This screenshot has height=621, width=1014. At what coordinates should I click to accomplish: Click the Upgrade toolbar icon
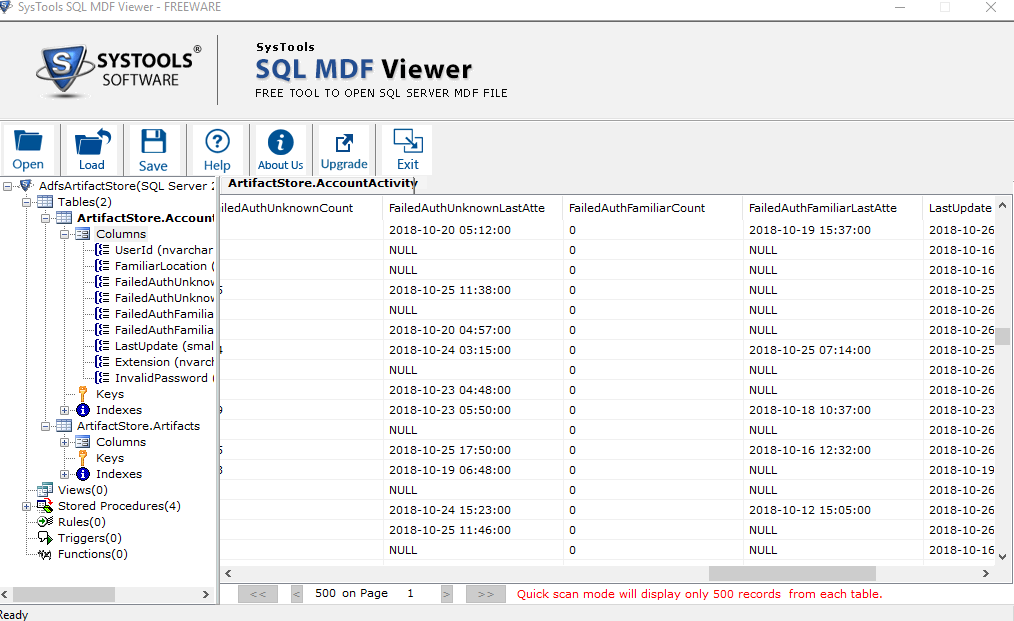tap(344, 143)
